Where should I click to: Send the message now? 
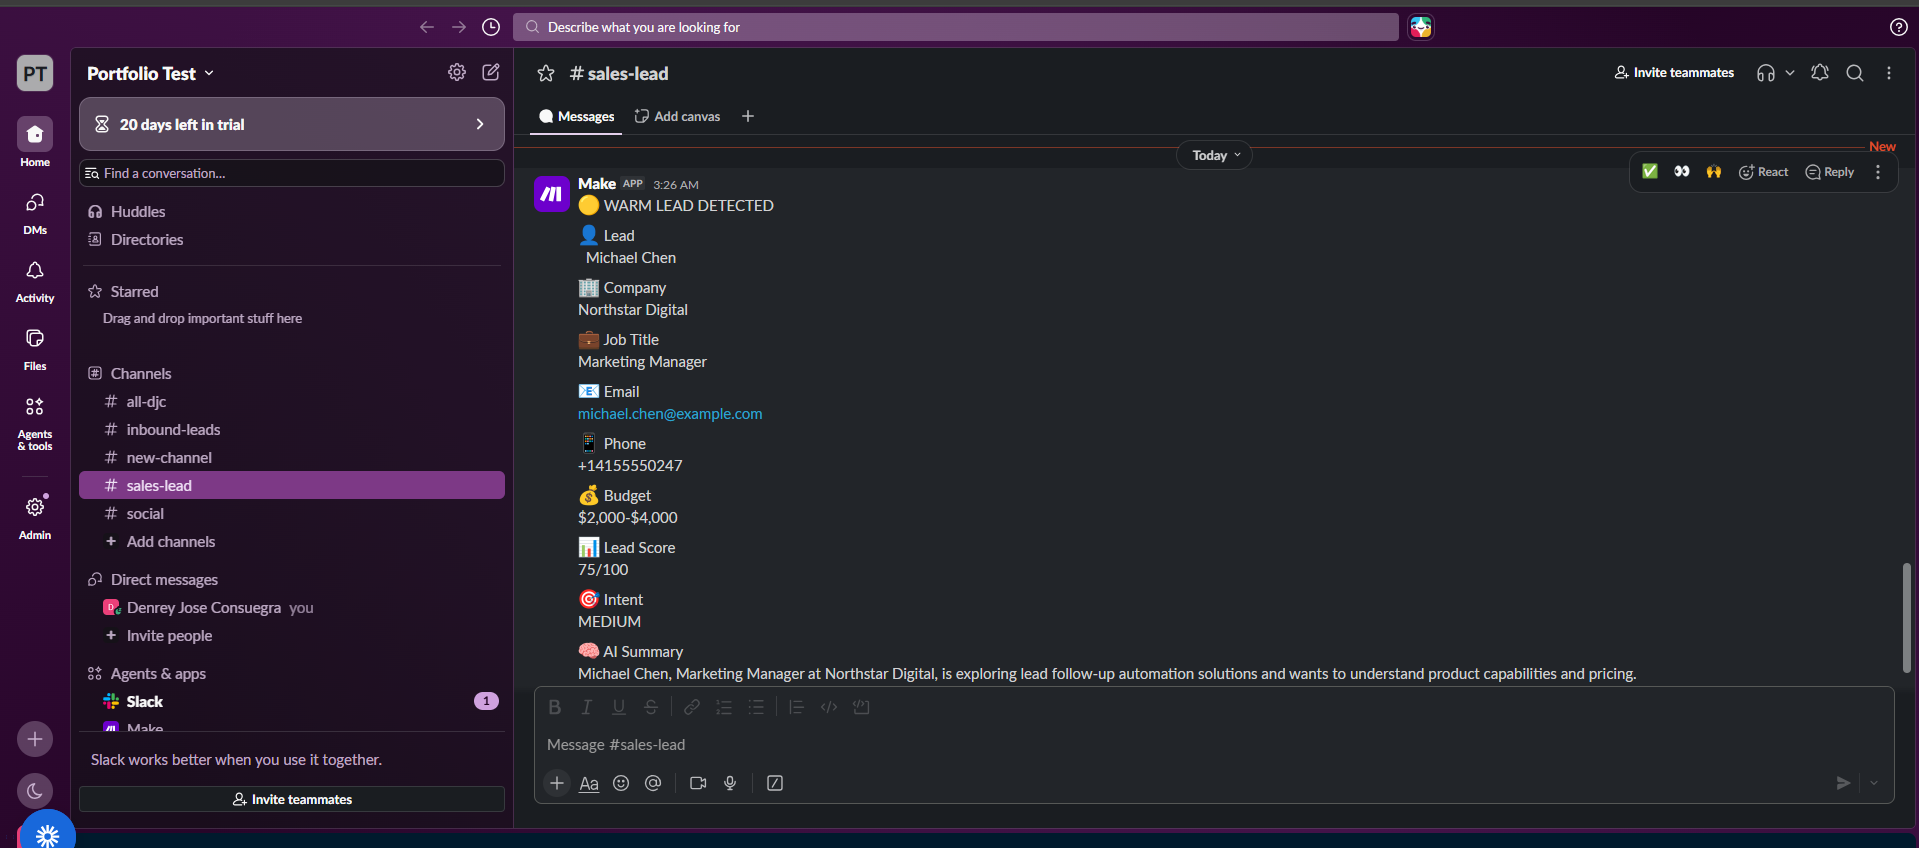coord(1843,783)
